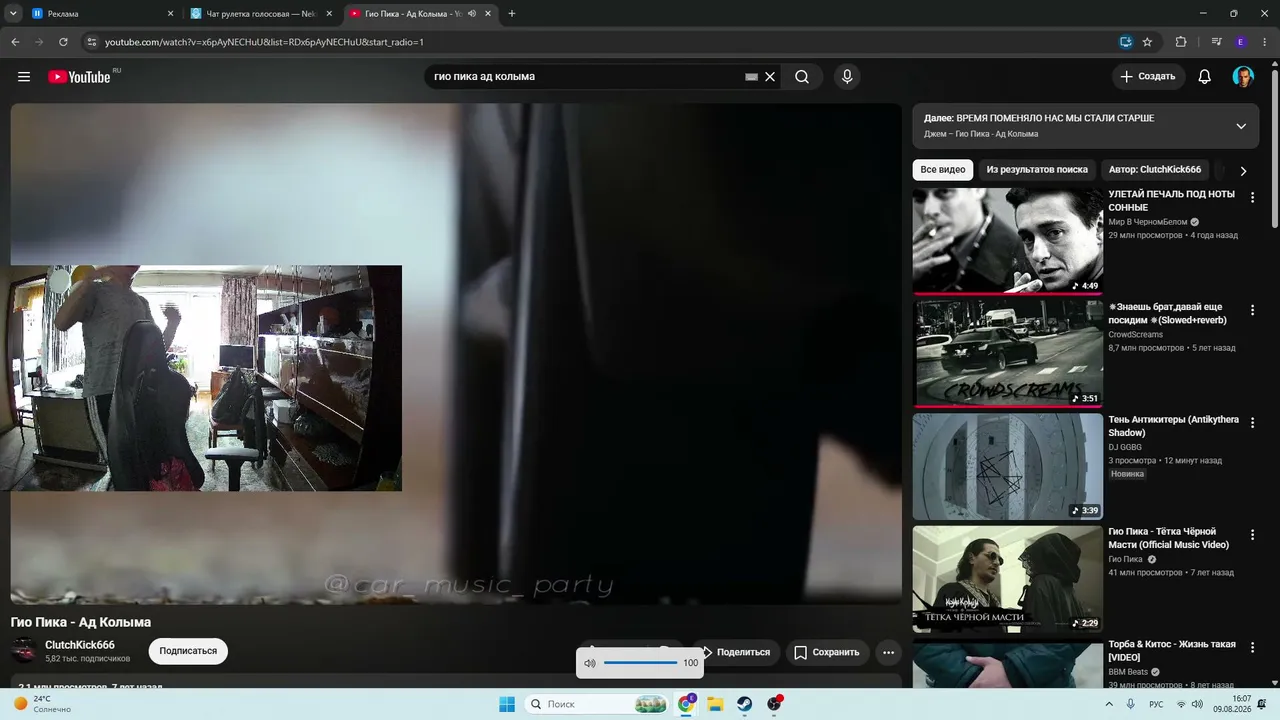Open the YouTube guide hamburger menu

tap(24, 77)
